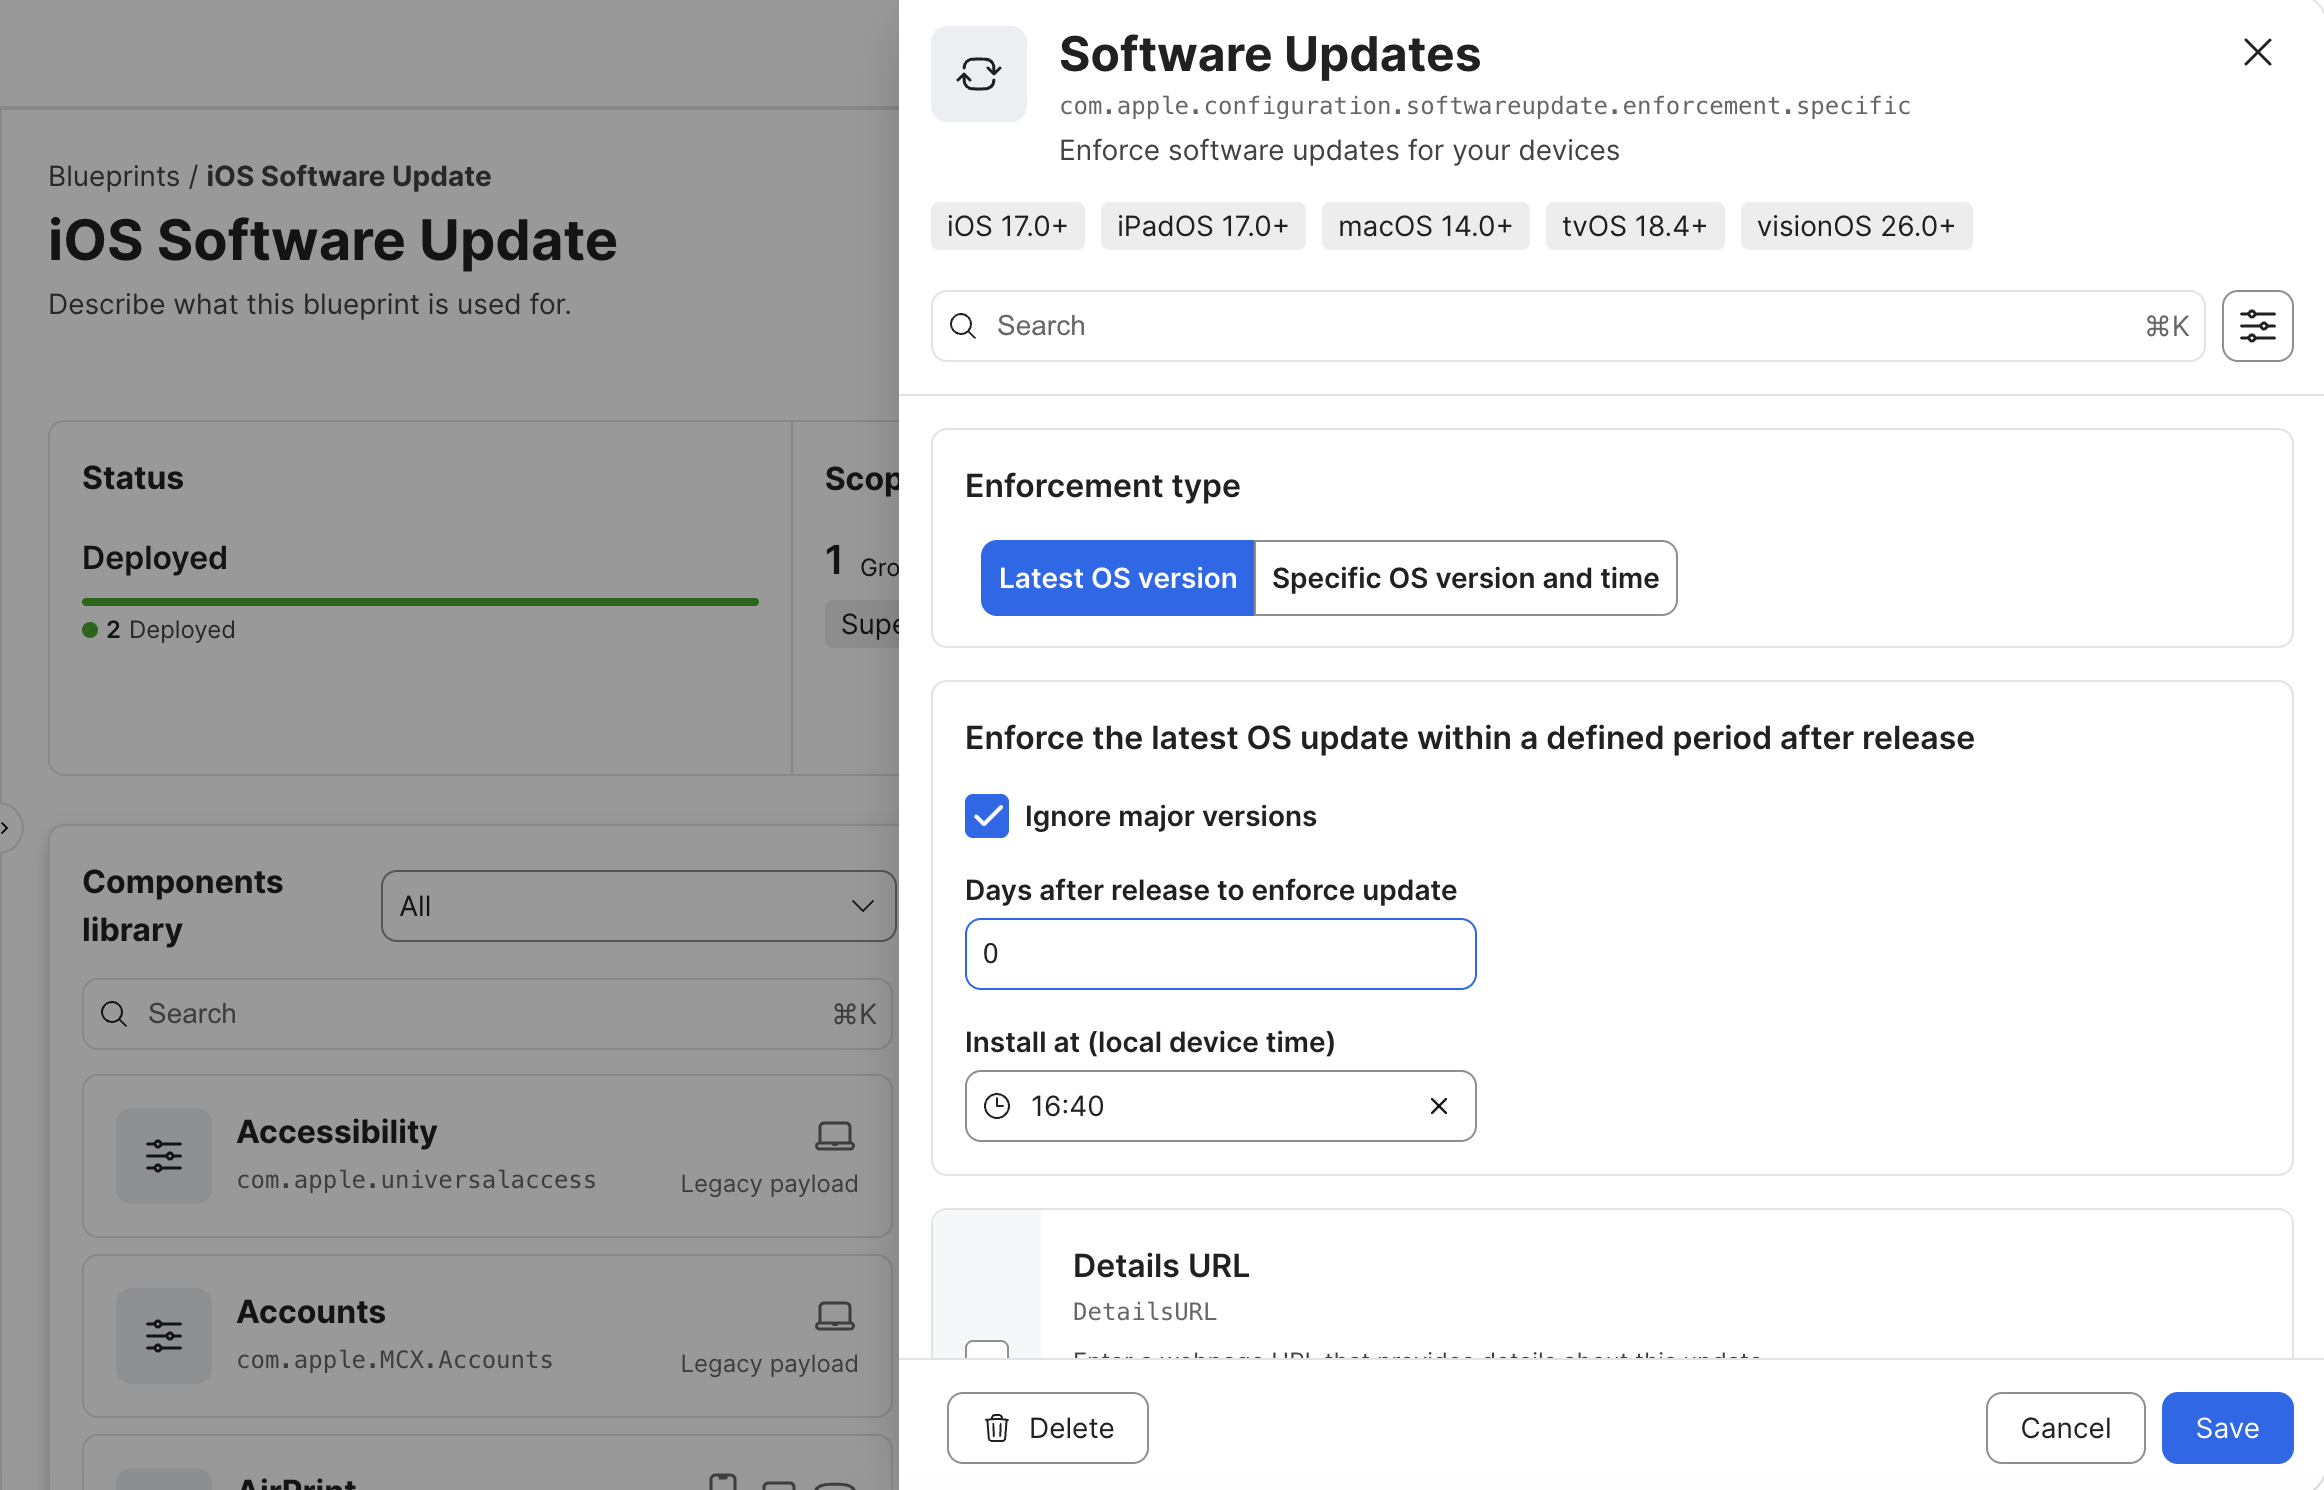This screenshot has width=2324, height=1490.
Task: Clear the Install at time value
Action: click(1439, 1106)
